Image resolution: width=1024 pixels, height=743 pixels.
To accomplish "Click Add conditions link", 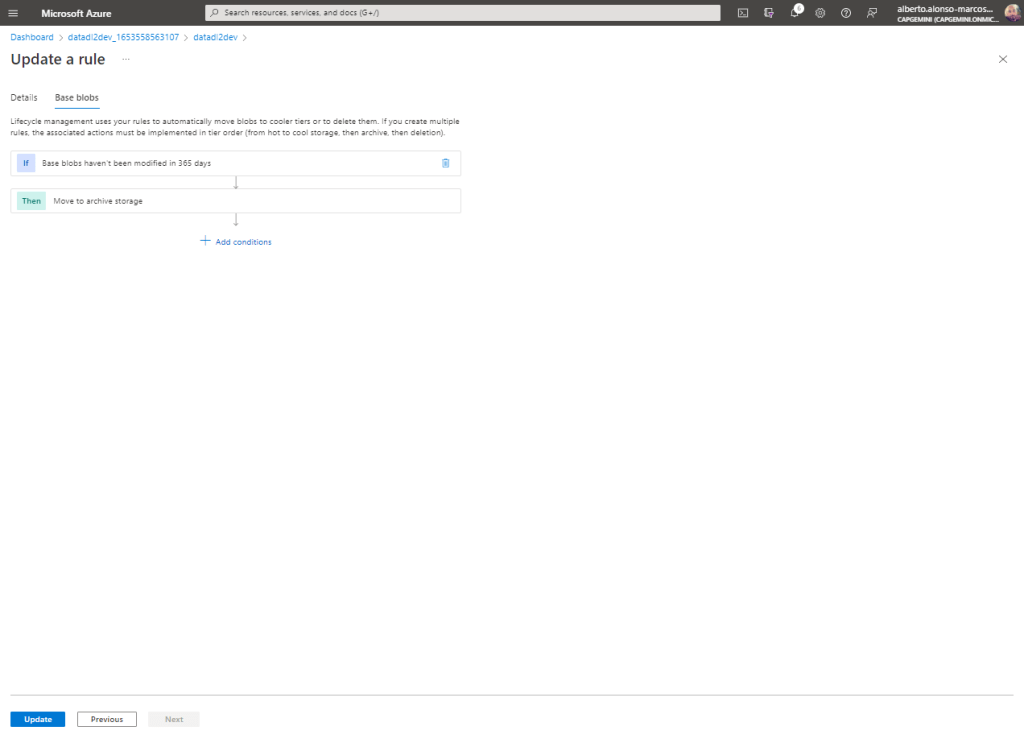I will [236, 242].
